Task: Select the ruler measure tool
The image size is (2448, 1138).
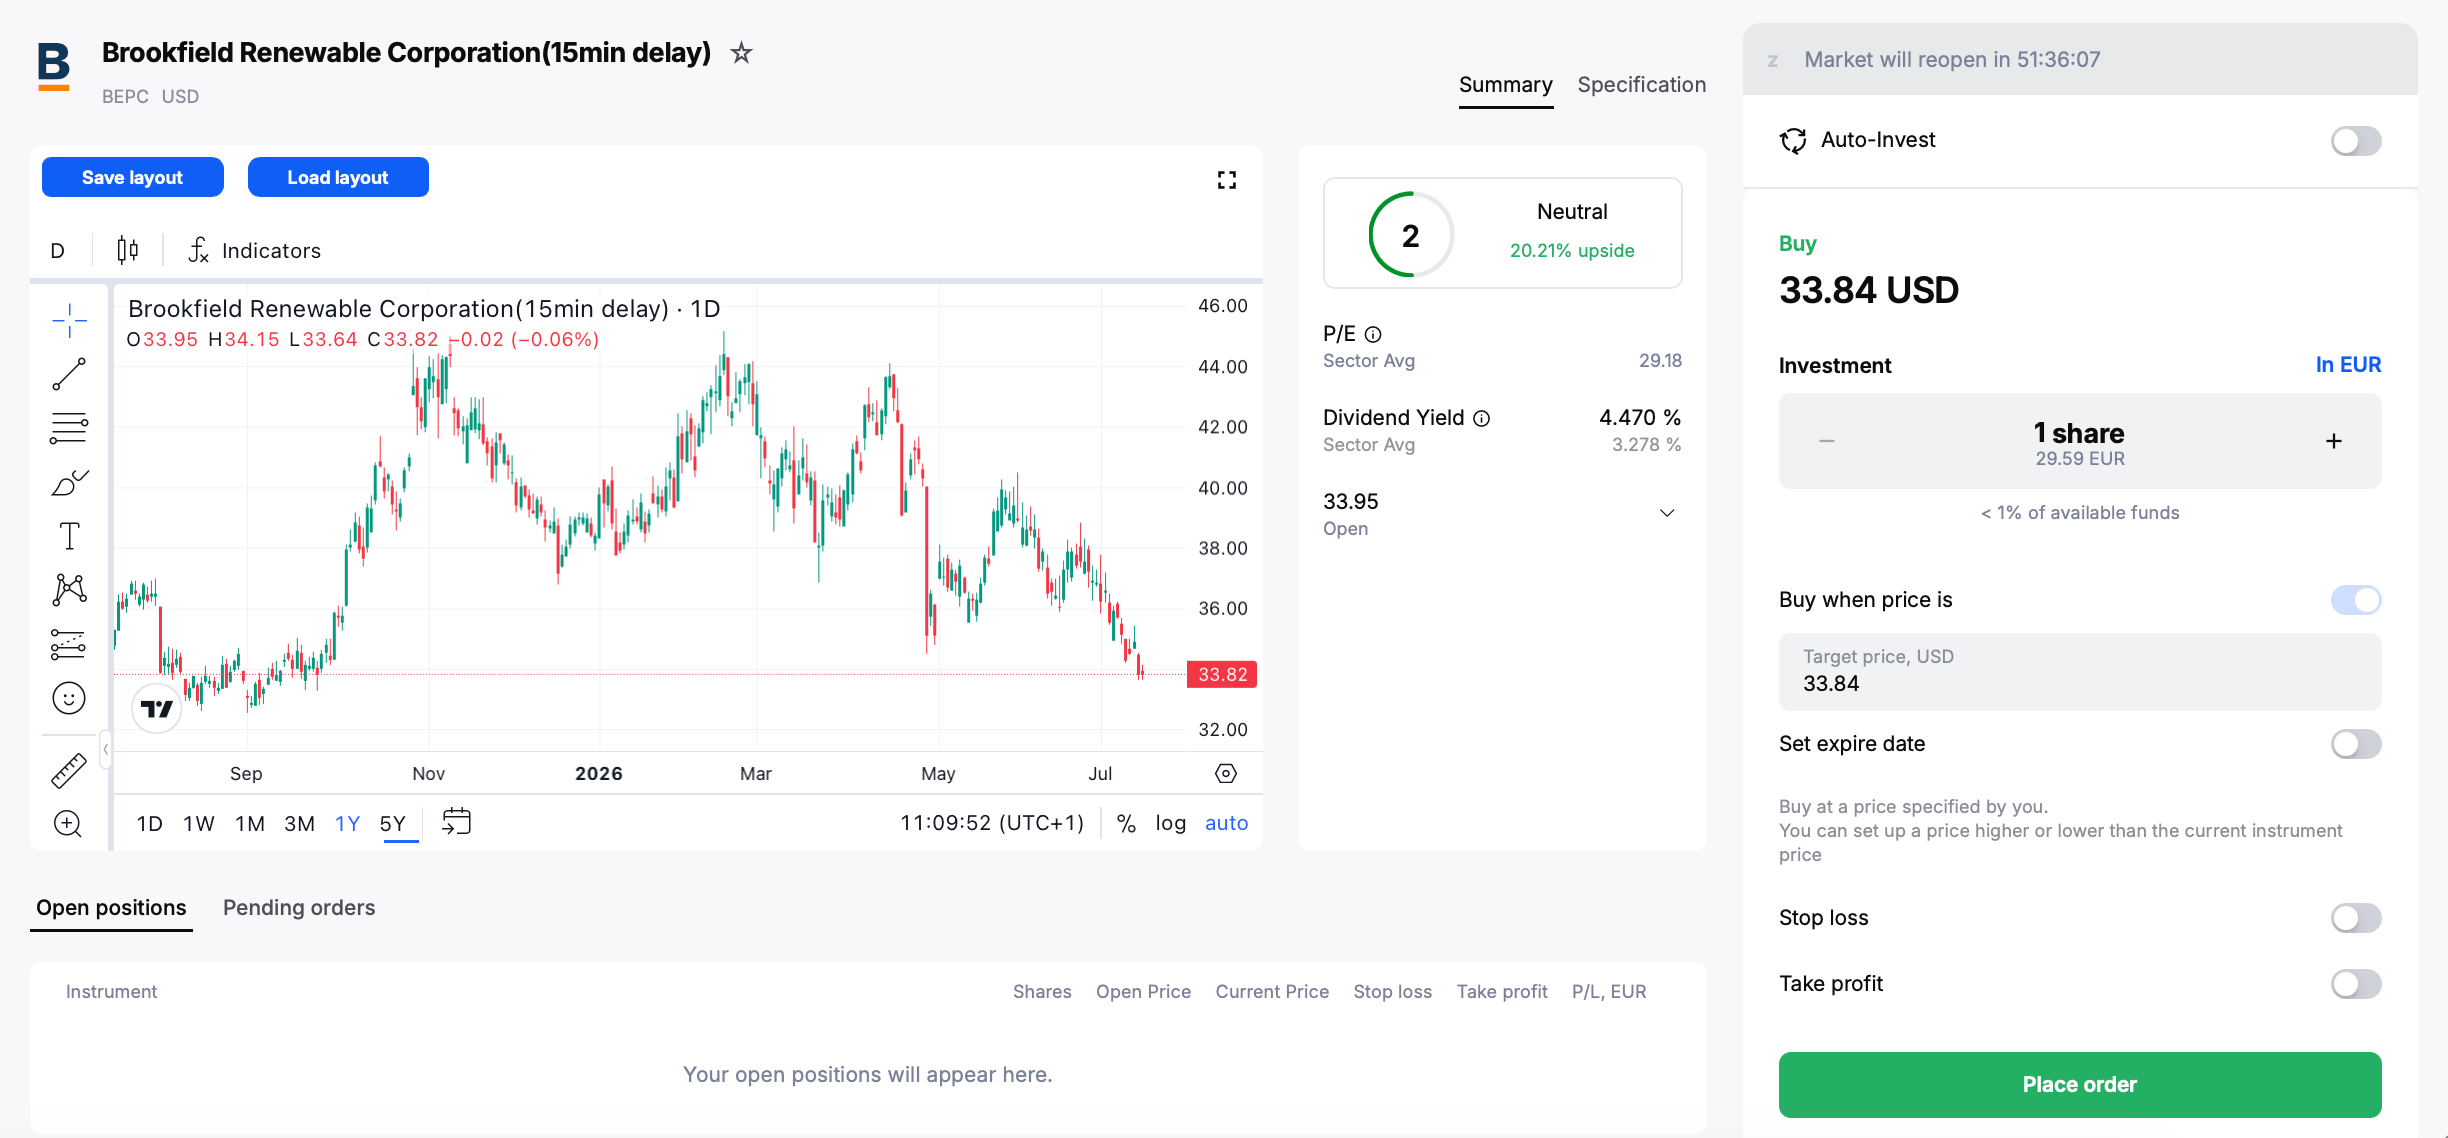Action: tap(69, 770)
